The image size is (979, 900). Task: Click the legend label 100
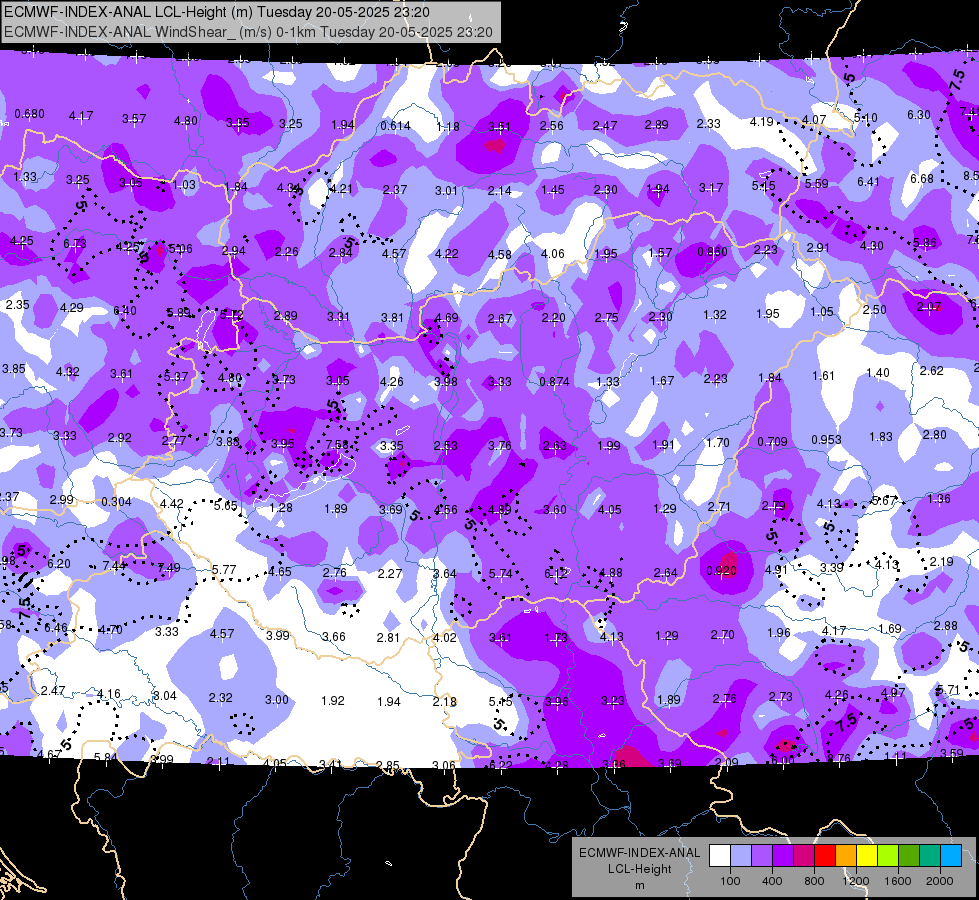[730, 881]
